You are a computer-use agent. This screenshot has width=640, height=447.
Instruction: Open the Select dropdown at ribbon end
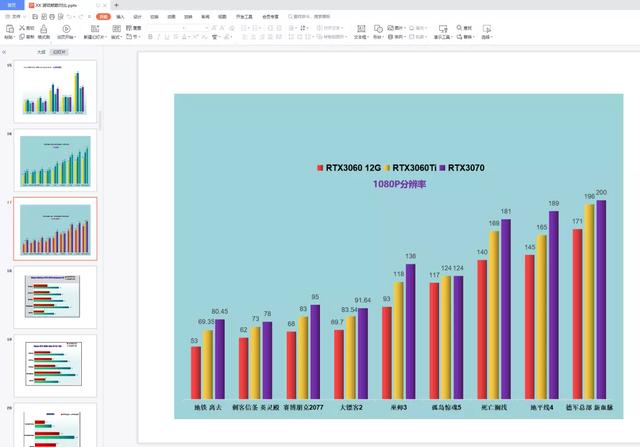[x=487, y=37]
